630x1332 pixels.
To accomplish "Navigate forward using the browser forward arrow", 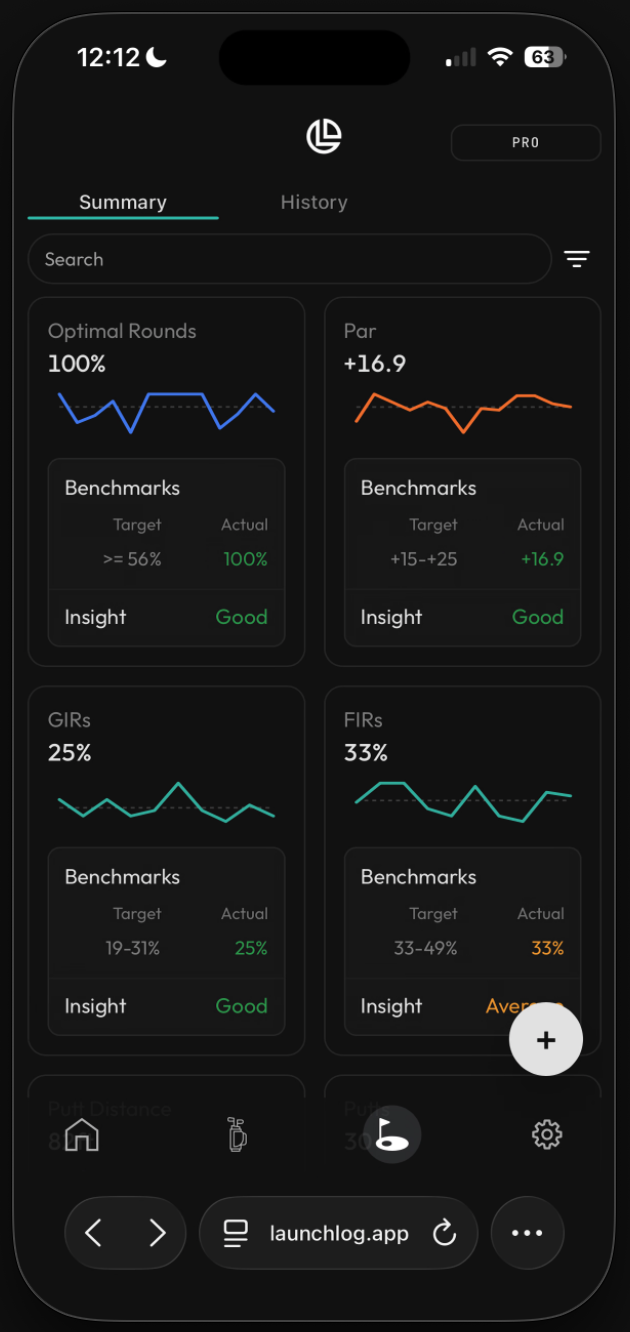I will 157,1233.
